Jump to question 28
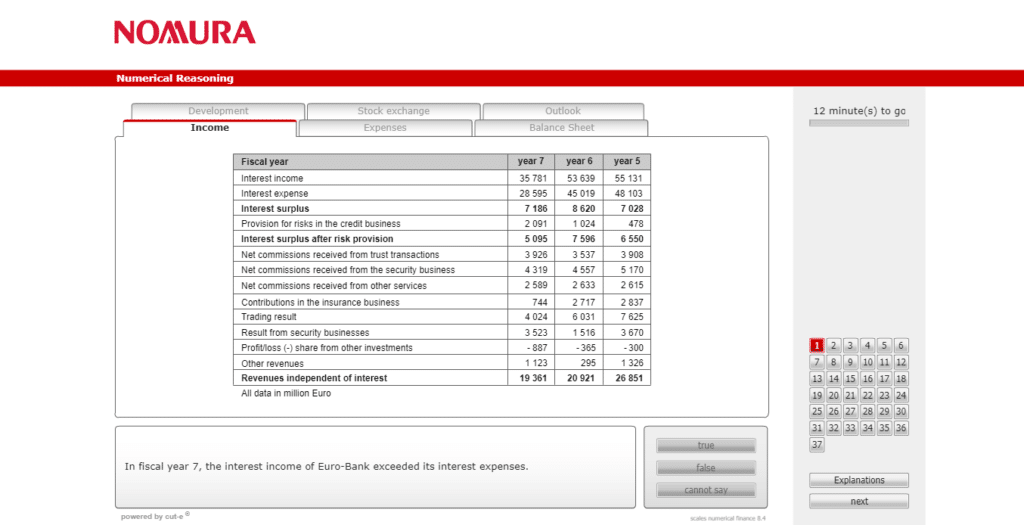 point(867,412)
